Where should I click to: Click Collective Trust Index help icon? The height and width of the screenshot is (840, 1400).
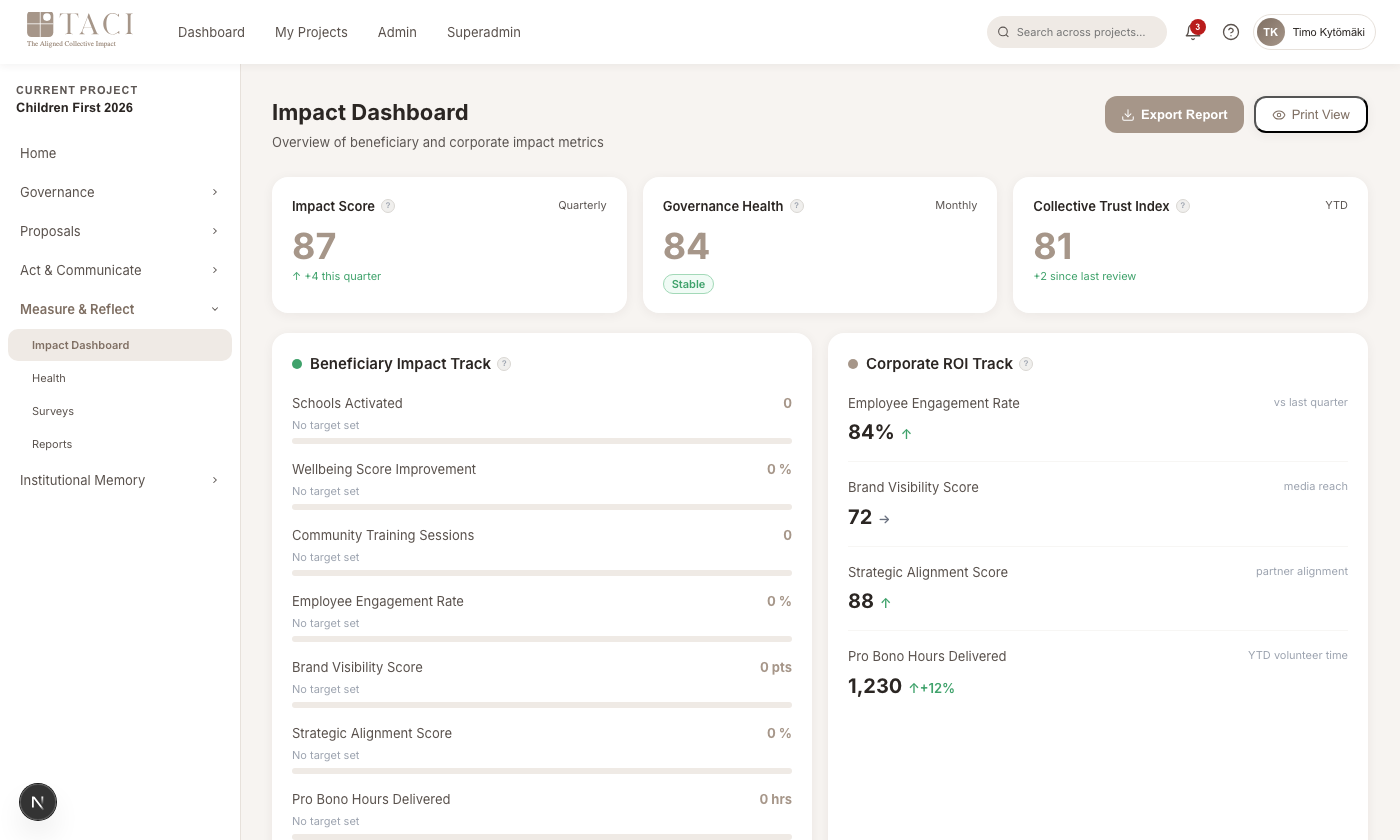1183,206
